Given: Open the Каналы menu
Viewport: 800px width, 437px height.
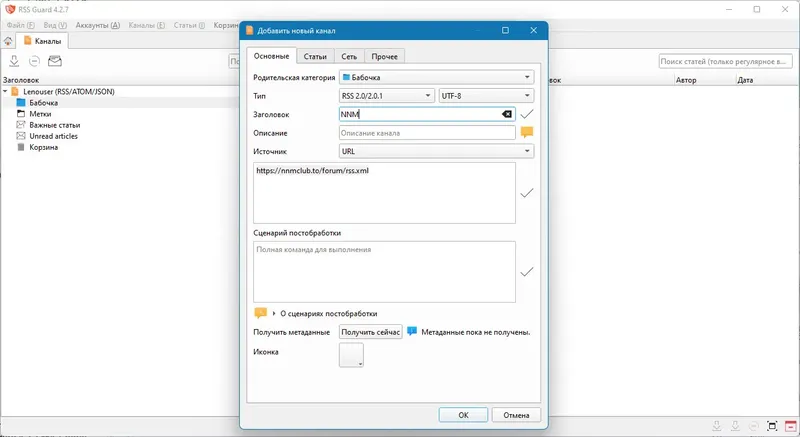Looking at the screenshot, I should (x=146, y=25).
